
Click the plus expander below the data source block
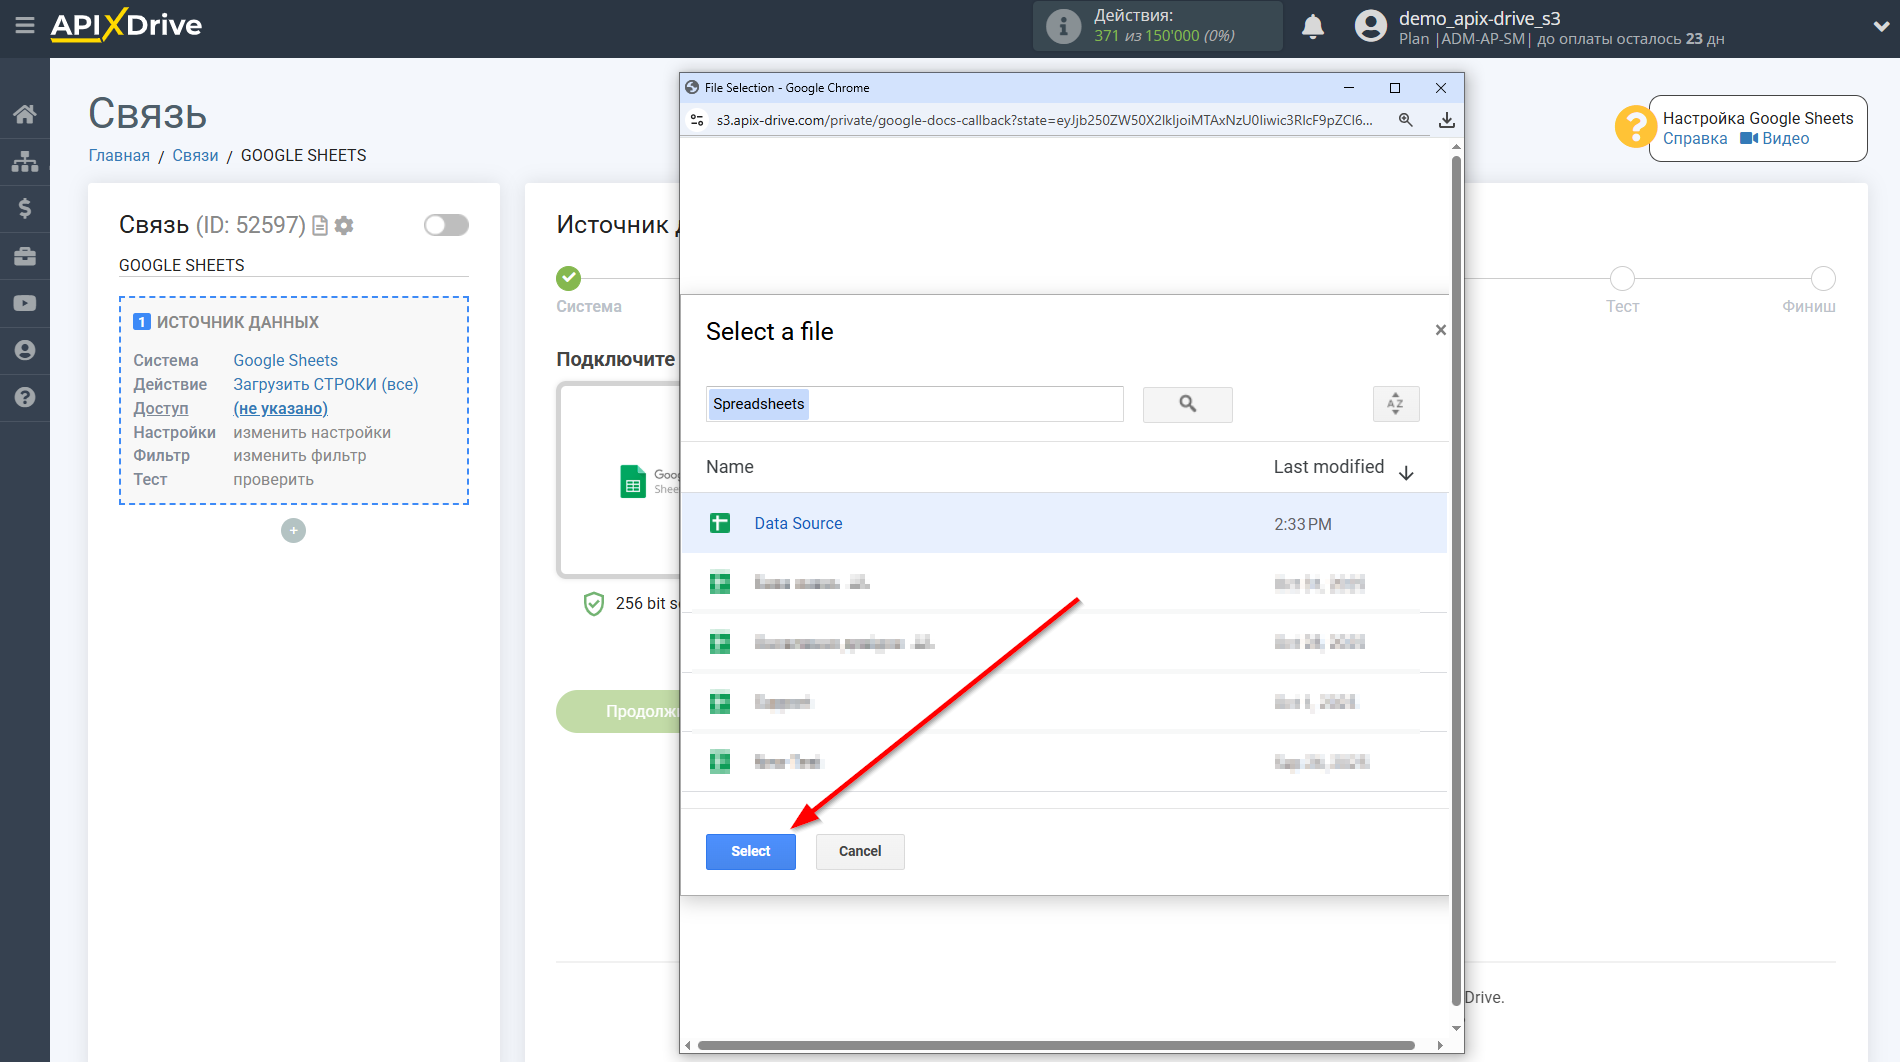click(x=293, y=530)
